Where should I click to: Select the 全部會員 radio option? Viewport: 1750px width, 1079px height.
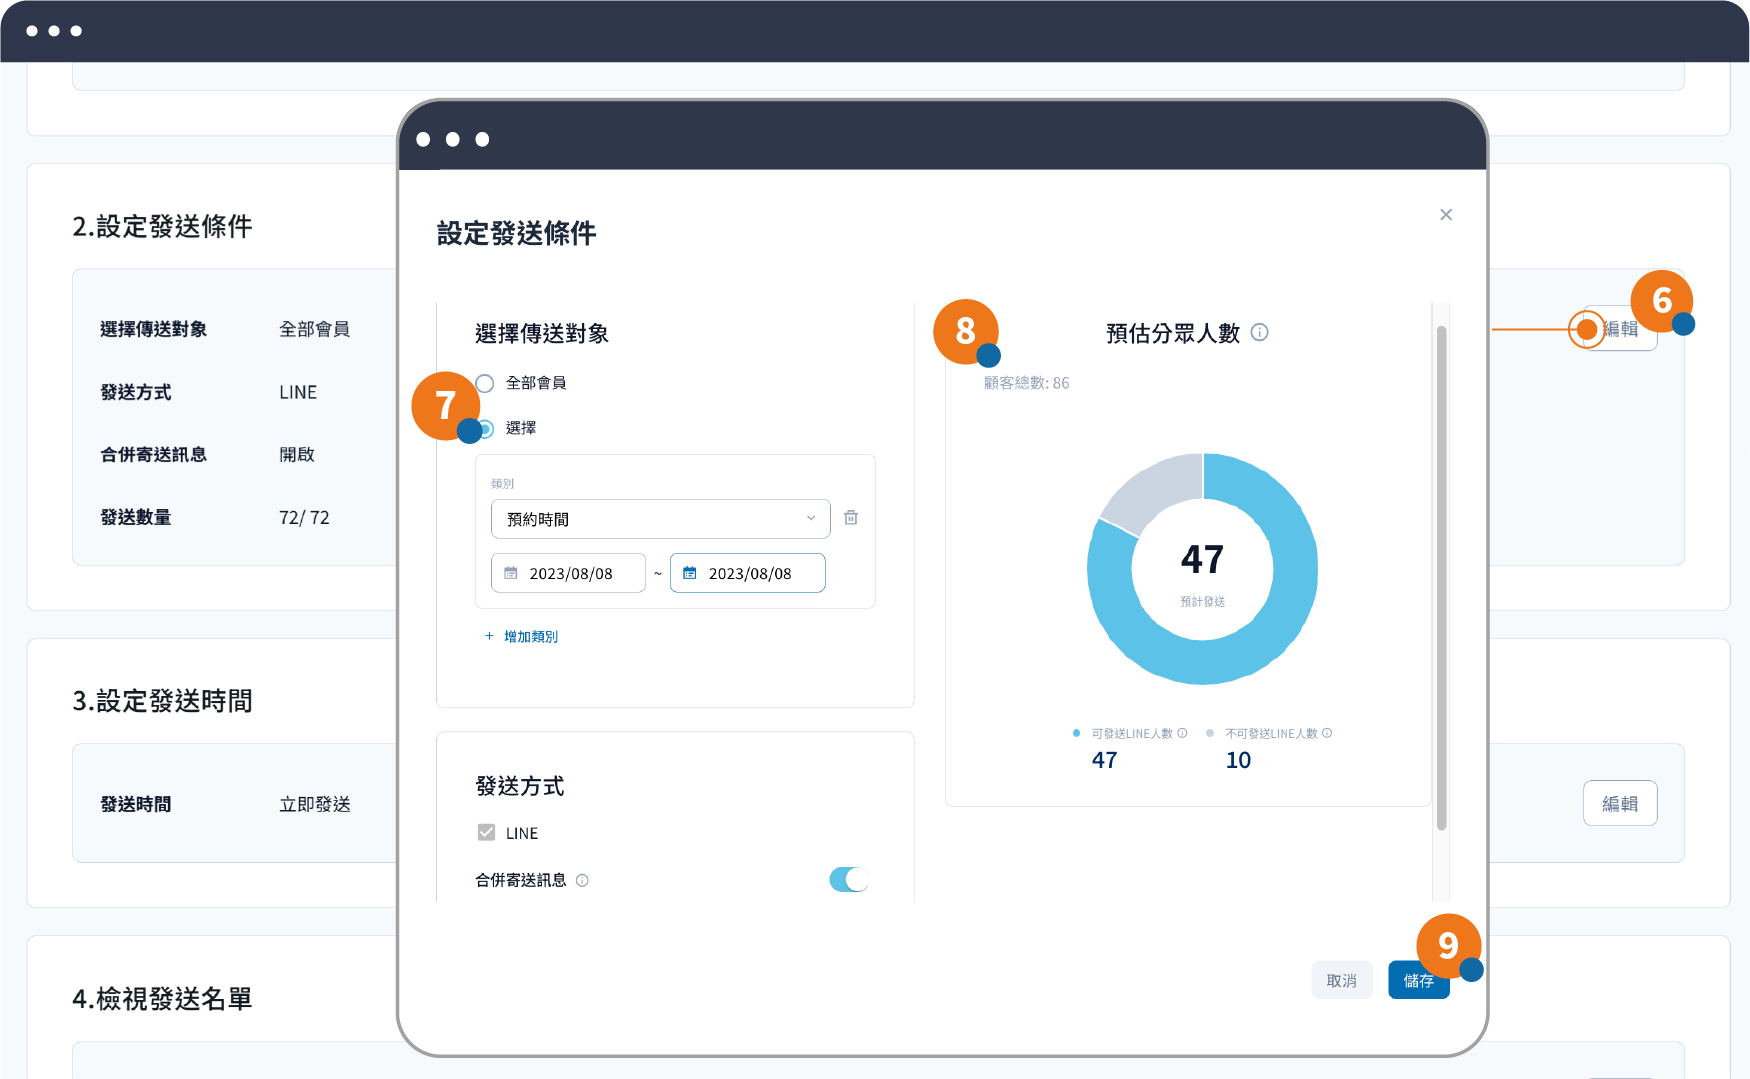[485, 383]
